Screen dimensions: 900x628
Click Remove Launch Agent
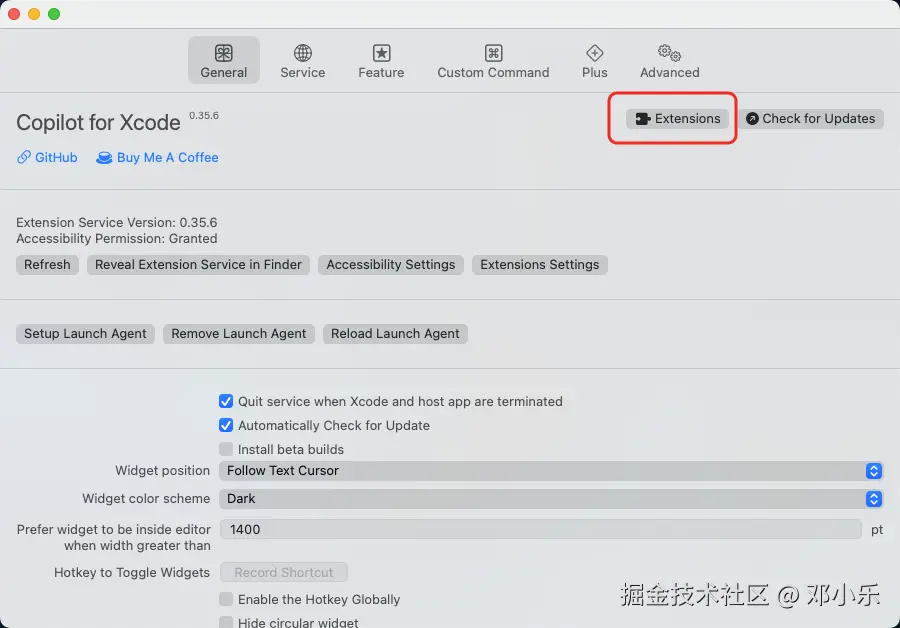point(238,334)
